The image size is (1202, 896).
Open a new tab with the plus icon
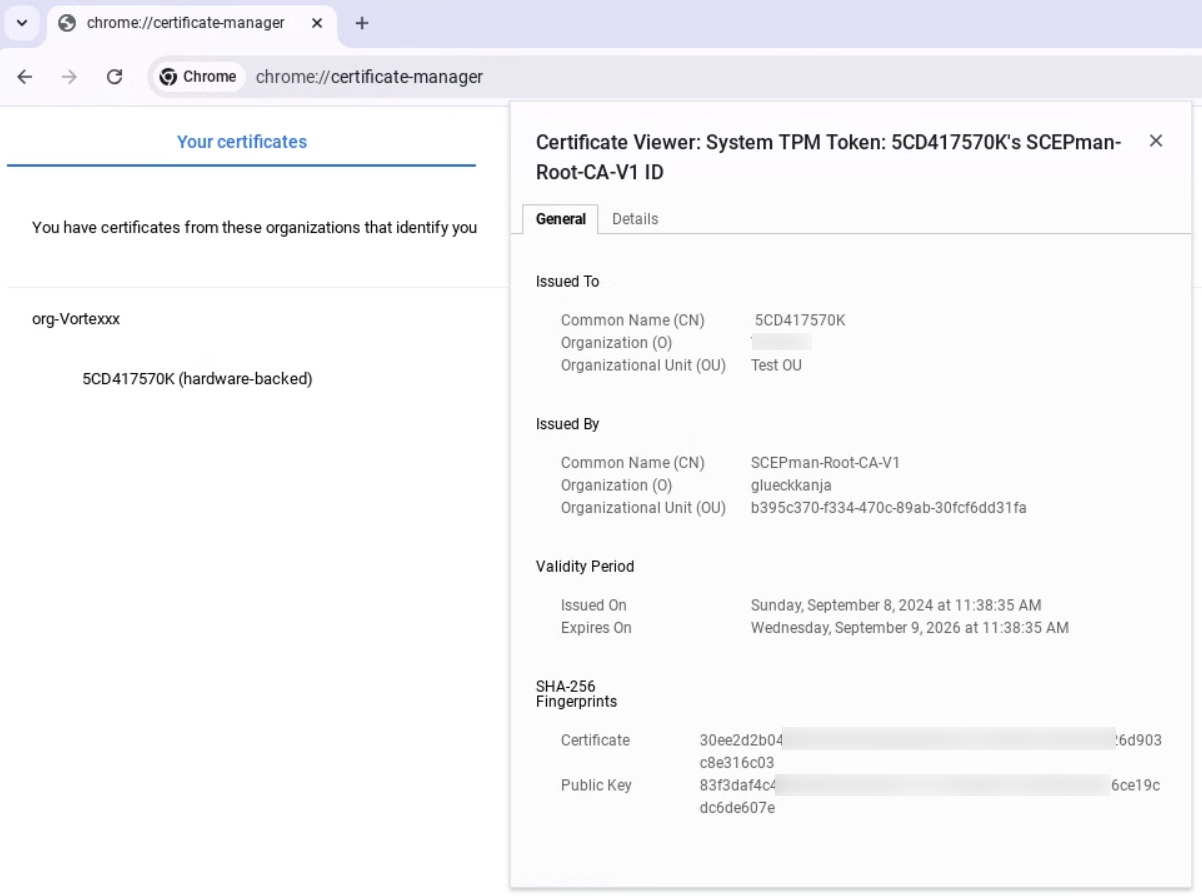pyautogui.click(x=362, y=23)
